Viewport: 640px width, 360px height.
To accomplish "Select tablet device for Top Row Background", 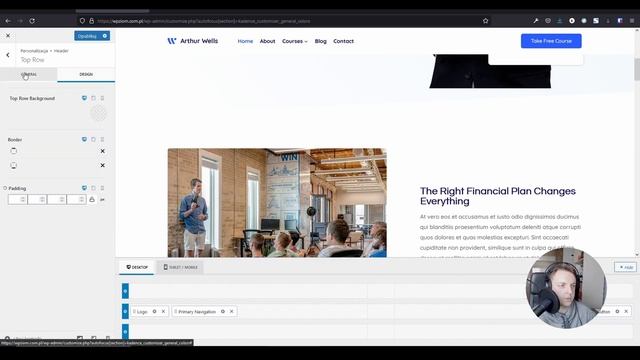I will point(93,98).
